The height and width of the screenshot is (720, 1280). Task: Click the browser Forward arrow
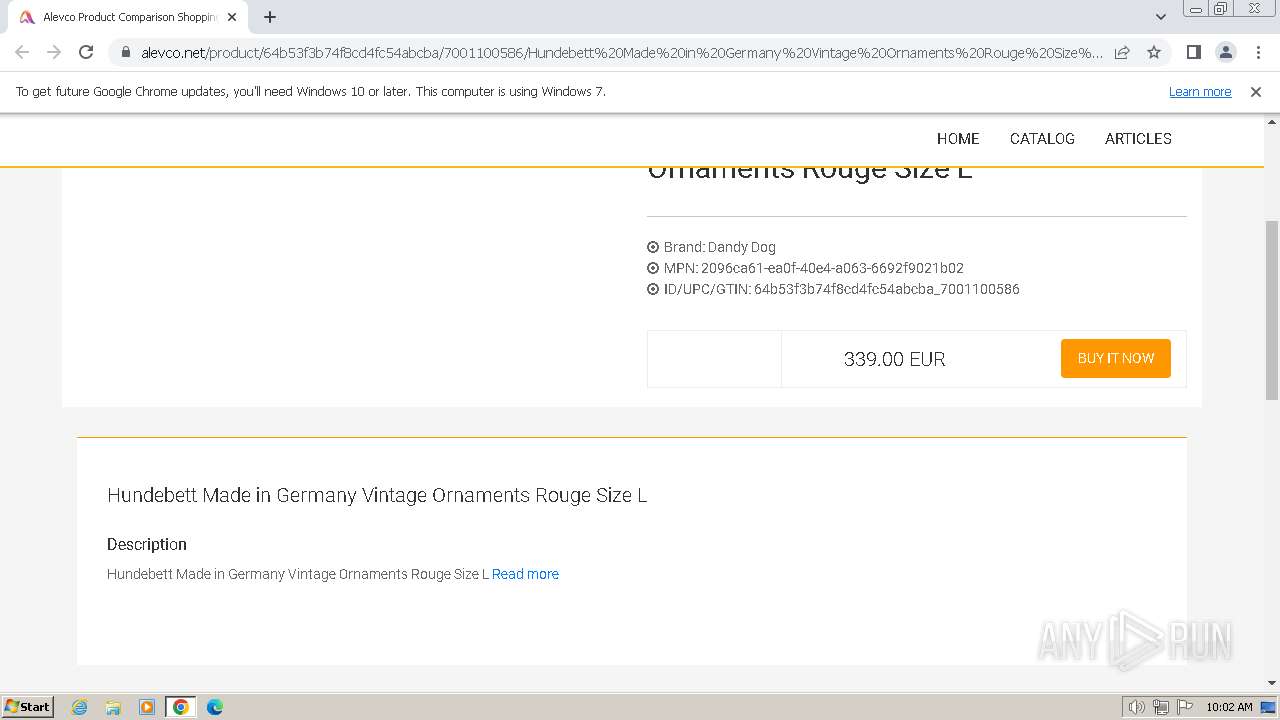coord(54,52)
